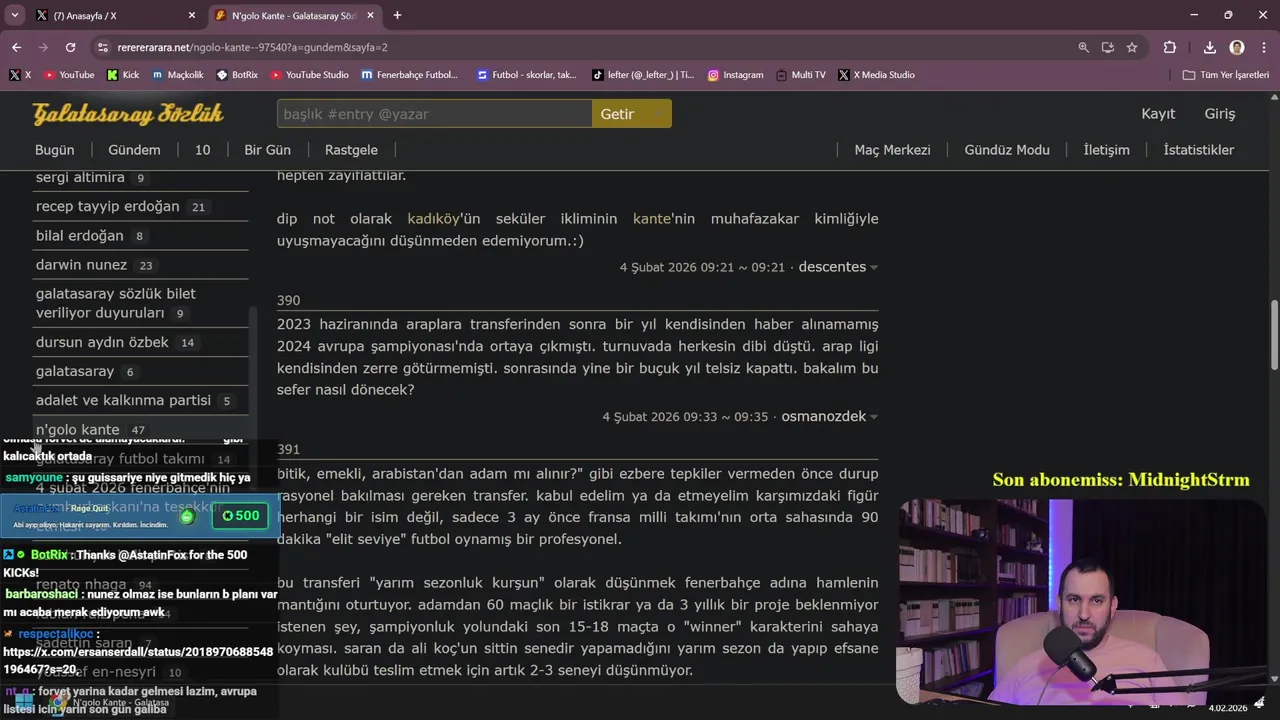Reload the current page
Image resolution: width=1280 pixels, height=720 pixels.
[70, 47]
